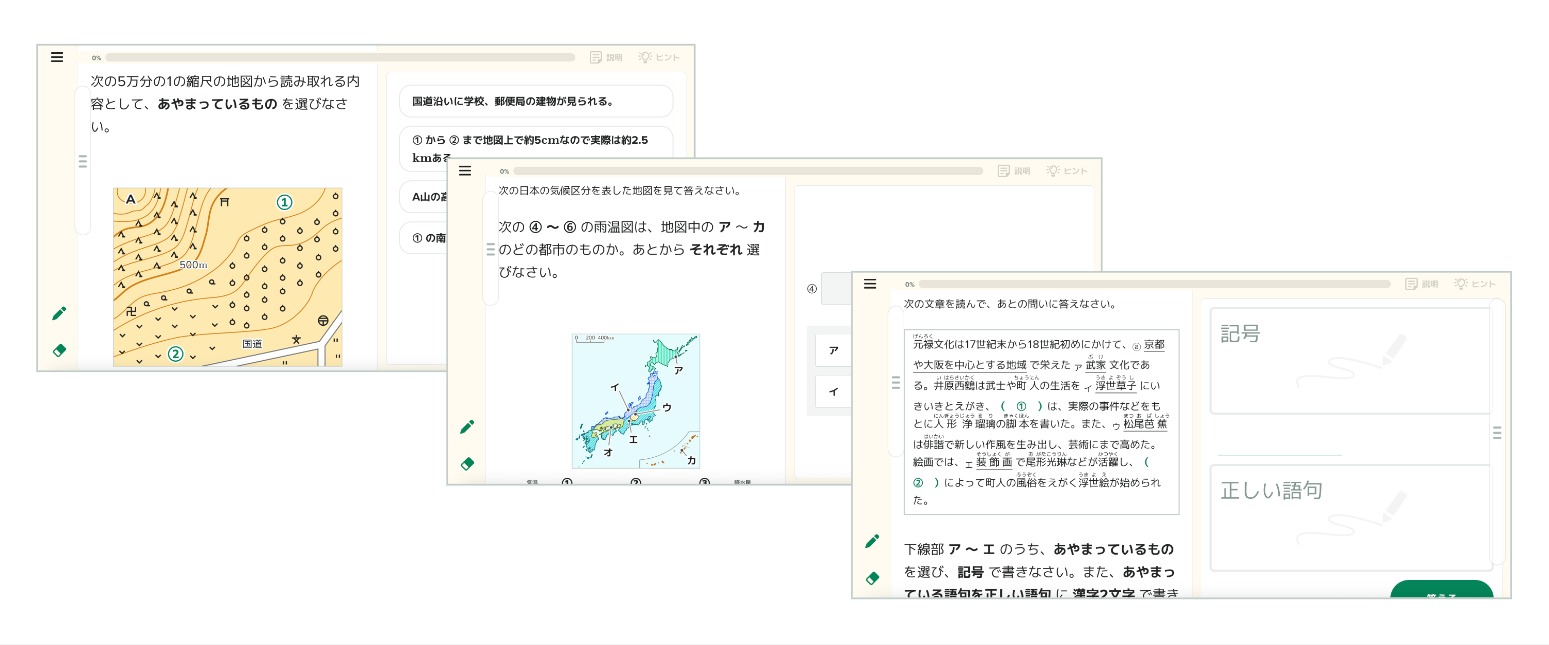Select eraser tool in the 元禄文化 question window
The image size is (1549, 645).
point(872,578)
